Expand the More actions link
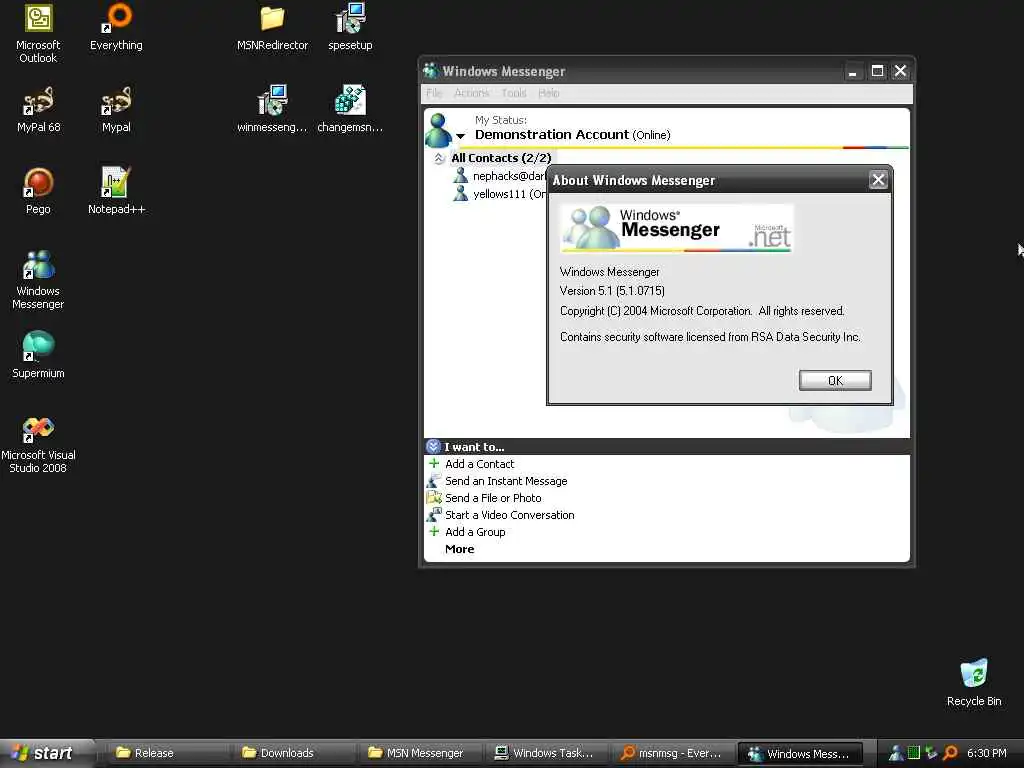Viewport: 1024px width, 768px height. (x=459, y=549)
